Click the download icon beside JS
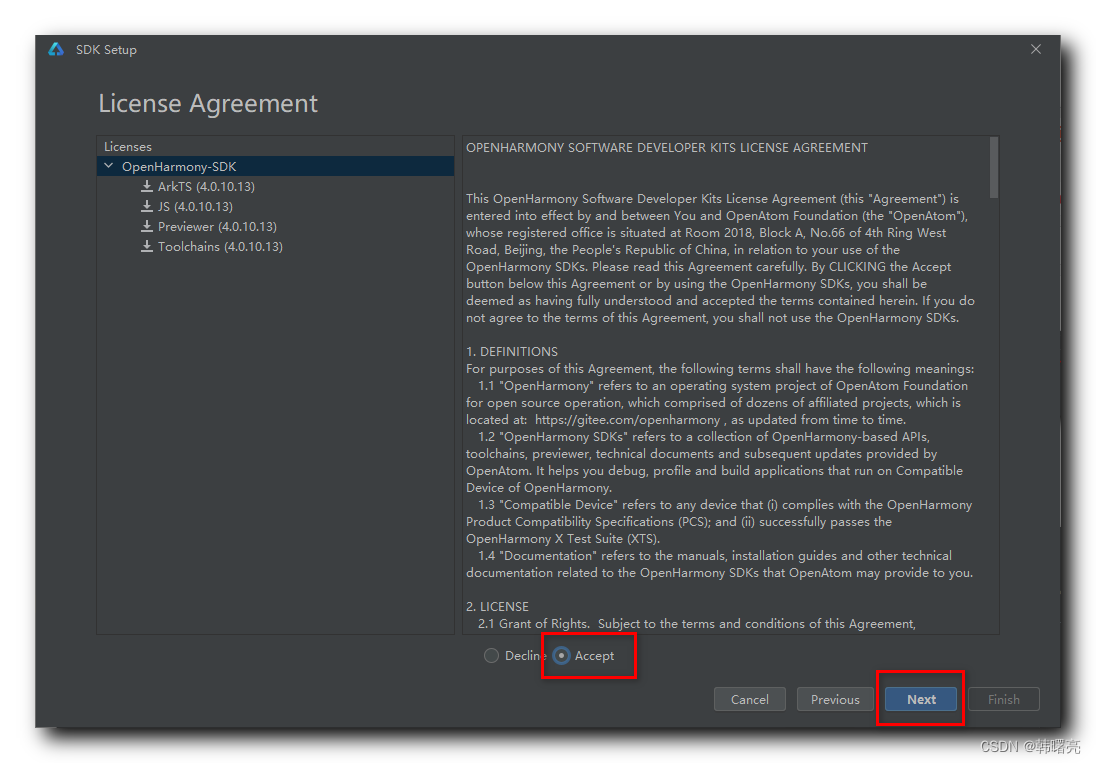1096x763 pixels. 147,206
